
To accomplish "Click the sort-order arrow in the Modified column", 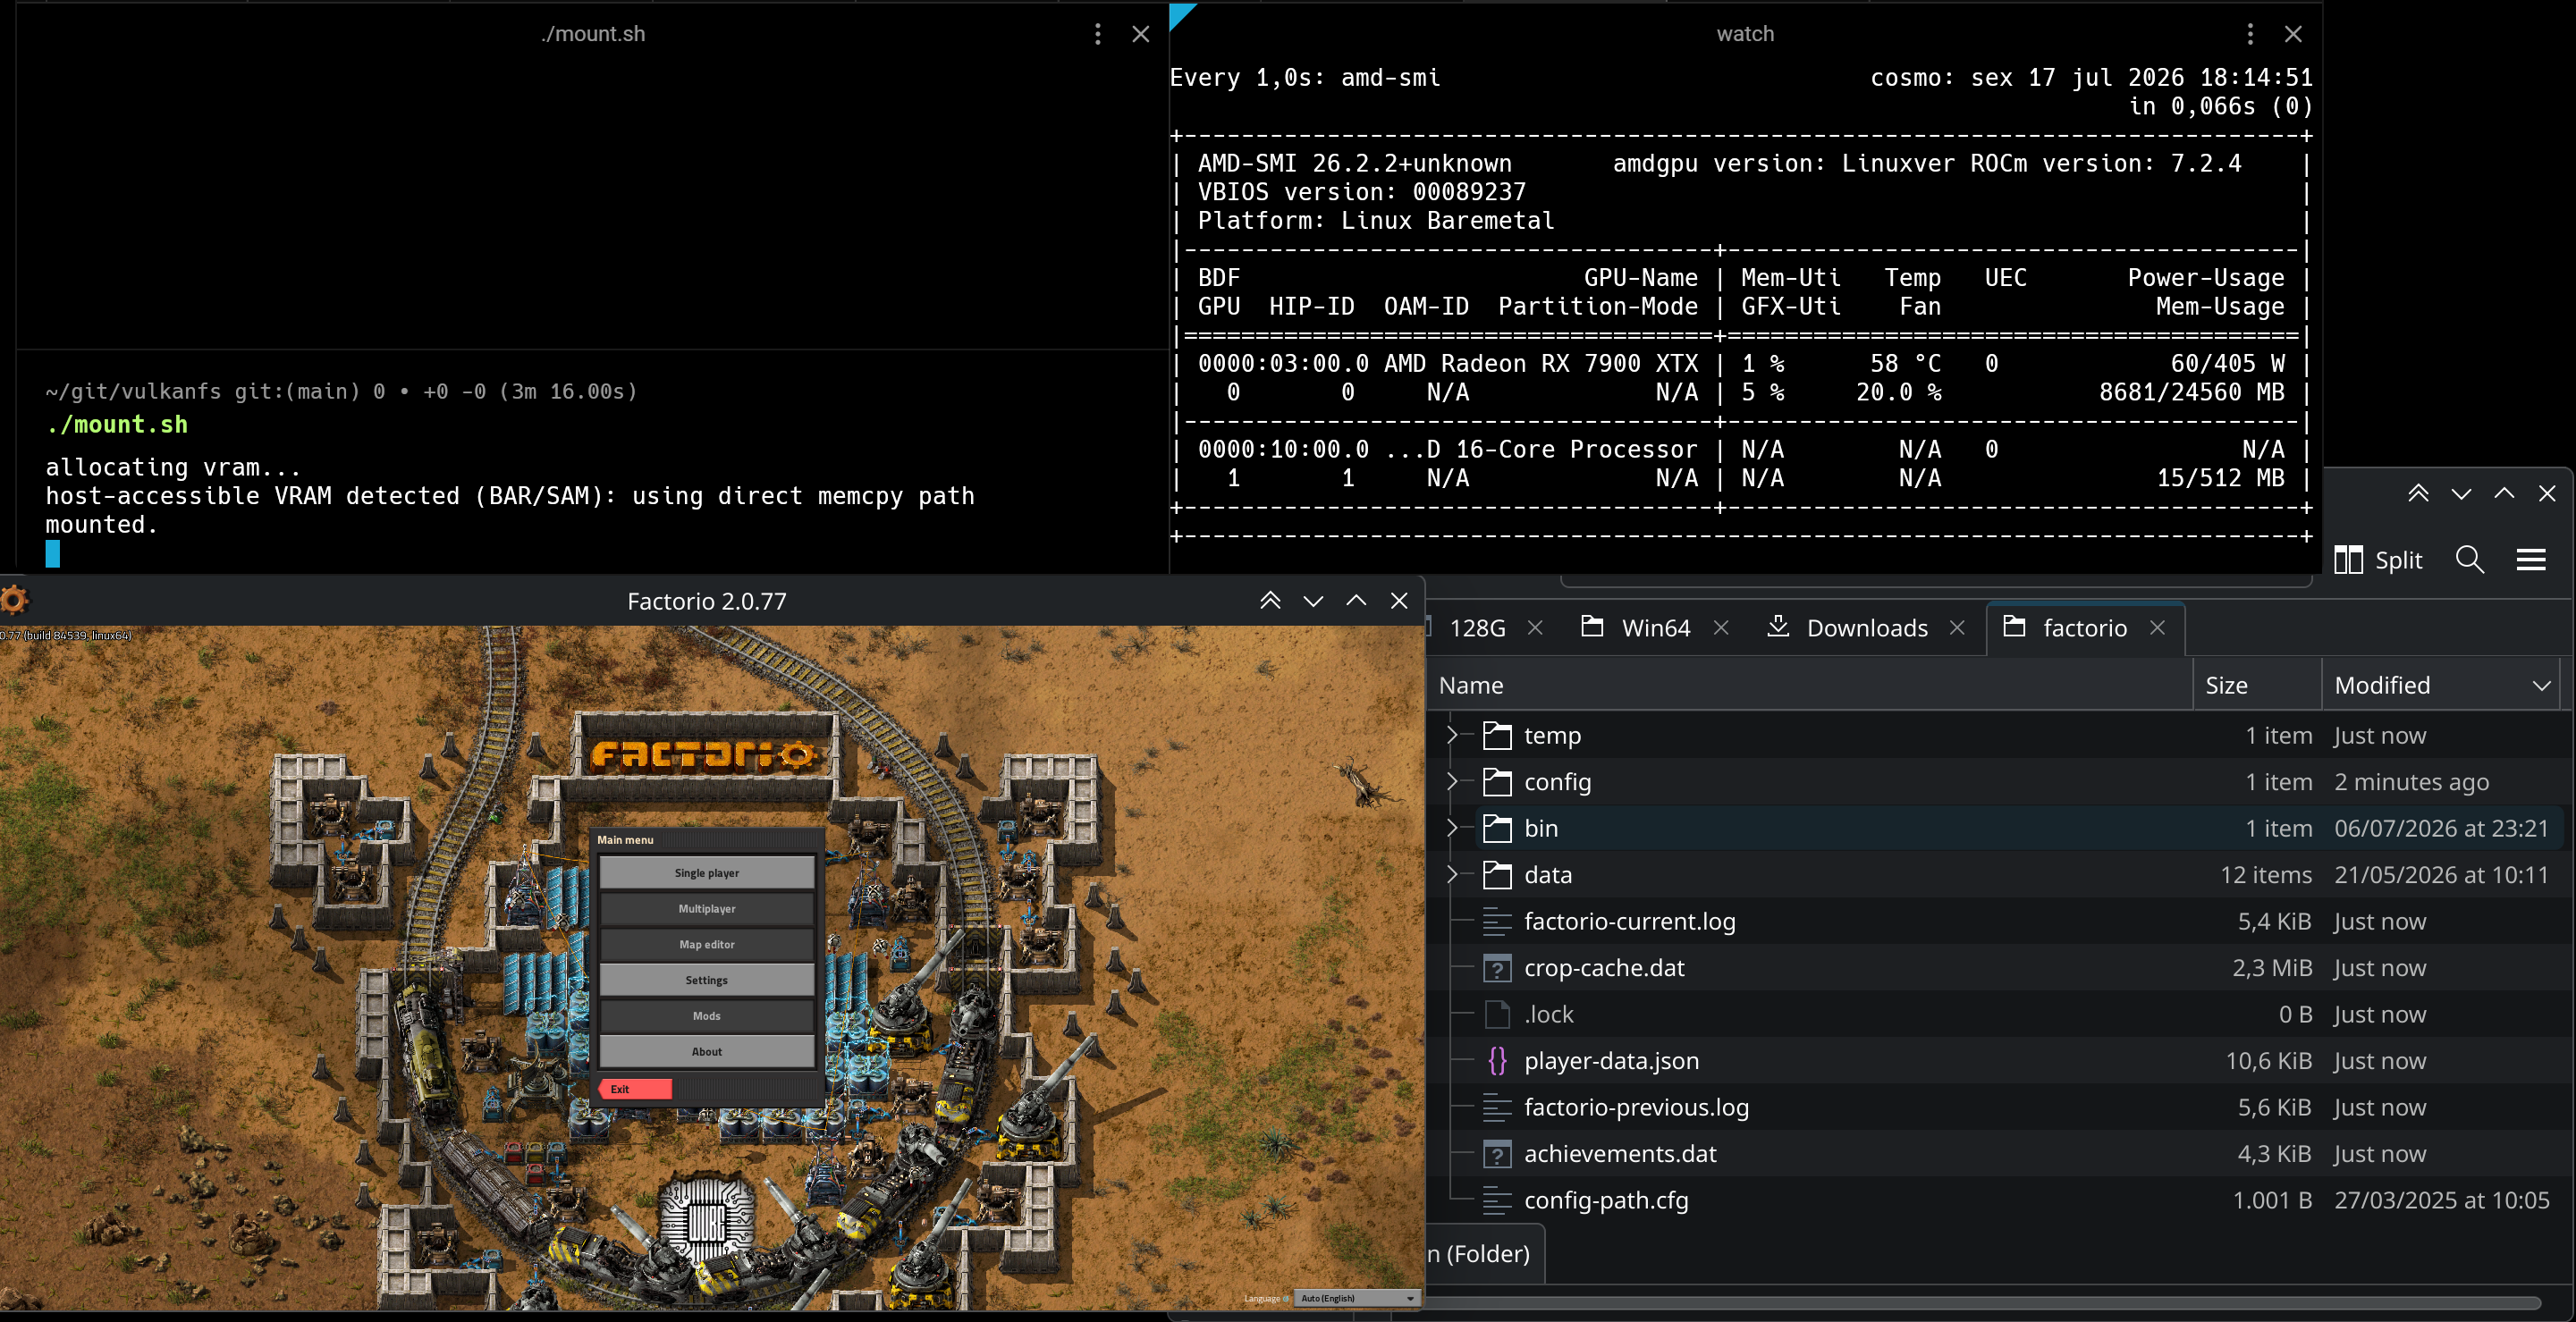I will [x=2542, y=686].
